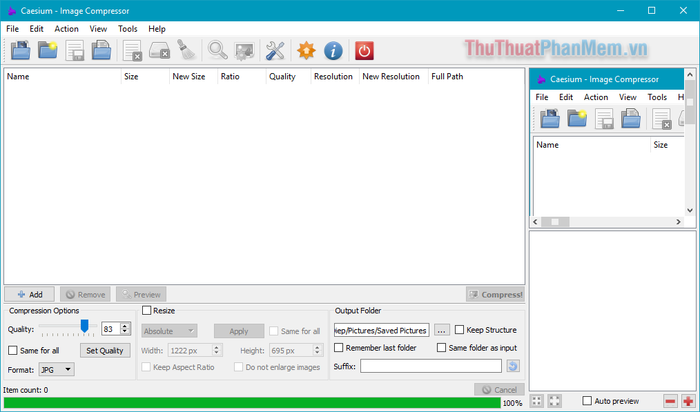700x412 pixels.
Task: Click the Ratio column header
Action: tap(241, 76)
